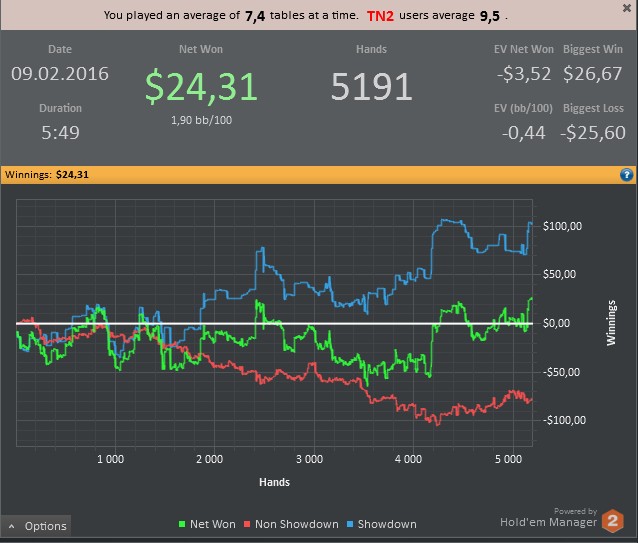638x543 pixels.
Task: Toggle the Net Won legend label
Action: click(x=212, y=524)
